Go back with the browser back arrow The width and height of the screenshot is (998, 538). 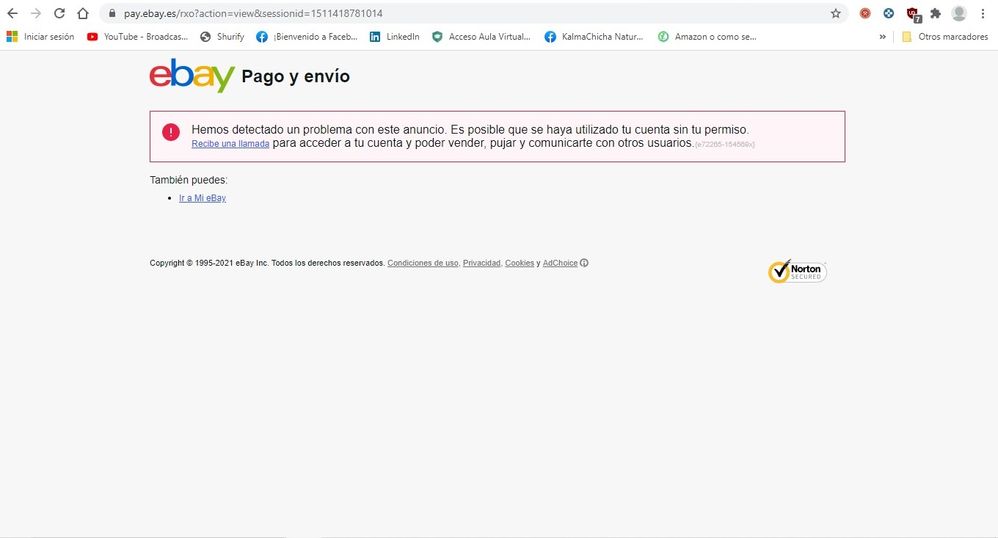point(12,13)
